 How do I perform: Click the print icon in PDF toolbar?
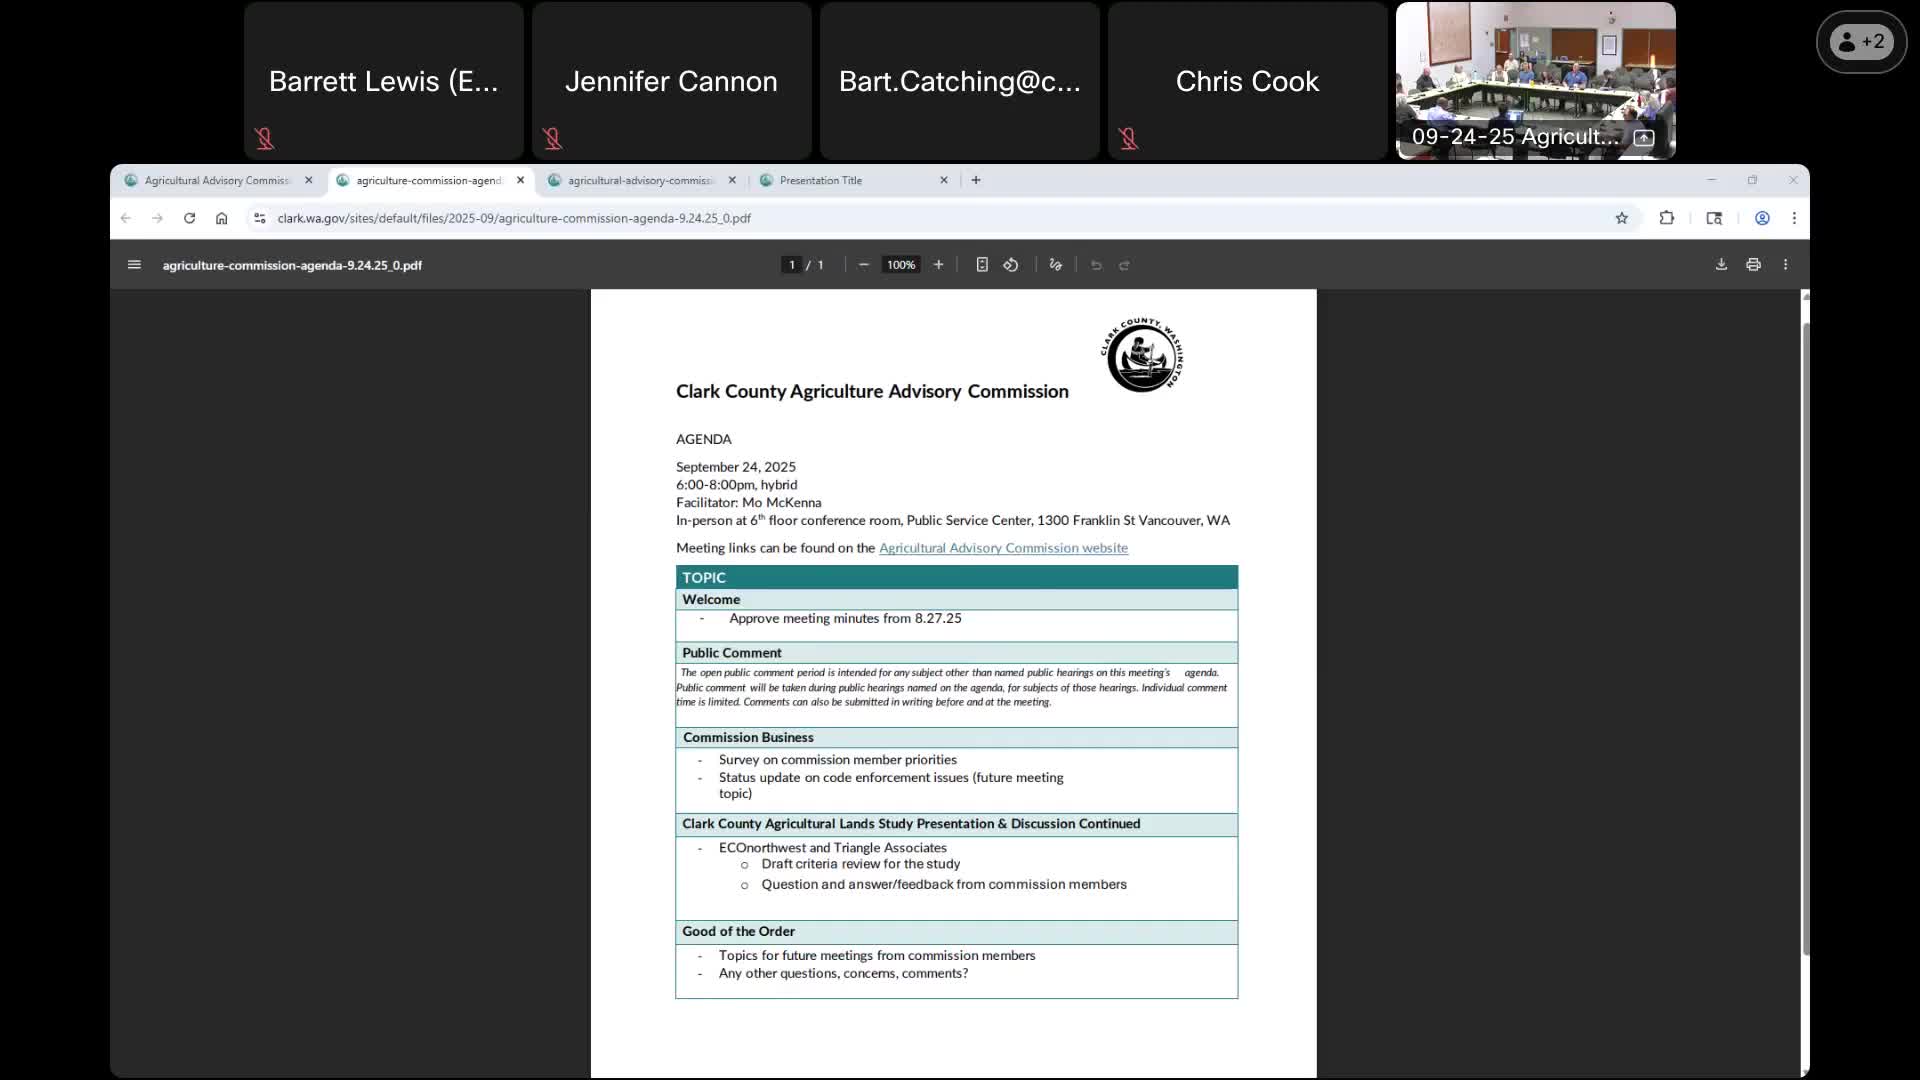coord(1753,265)
